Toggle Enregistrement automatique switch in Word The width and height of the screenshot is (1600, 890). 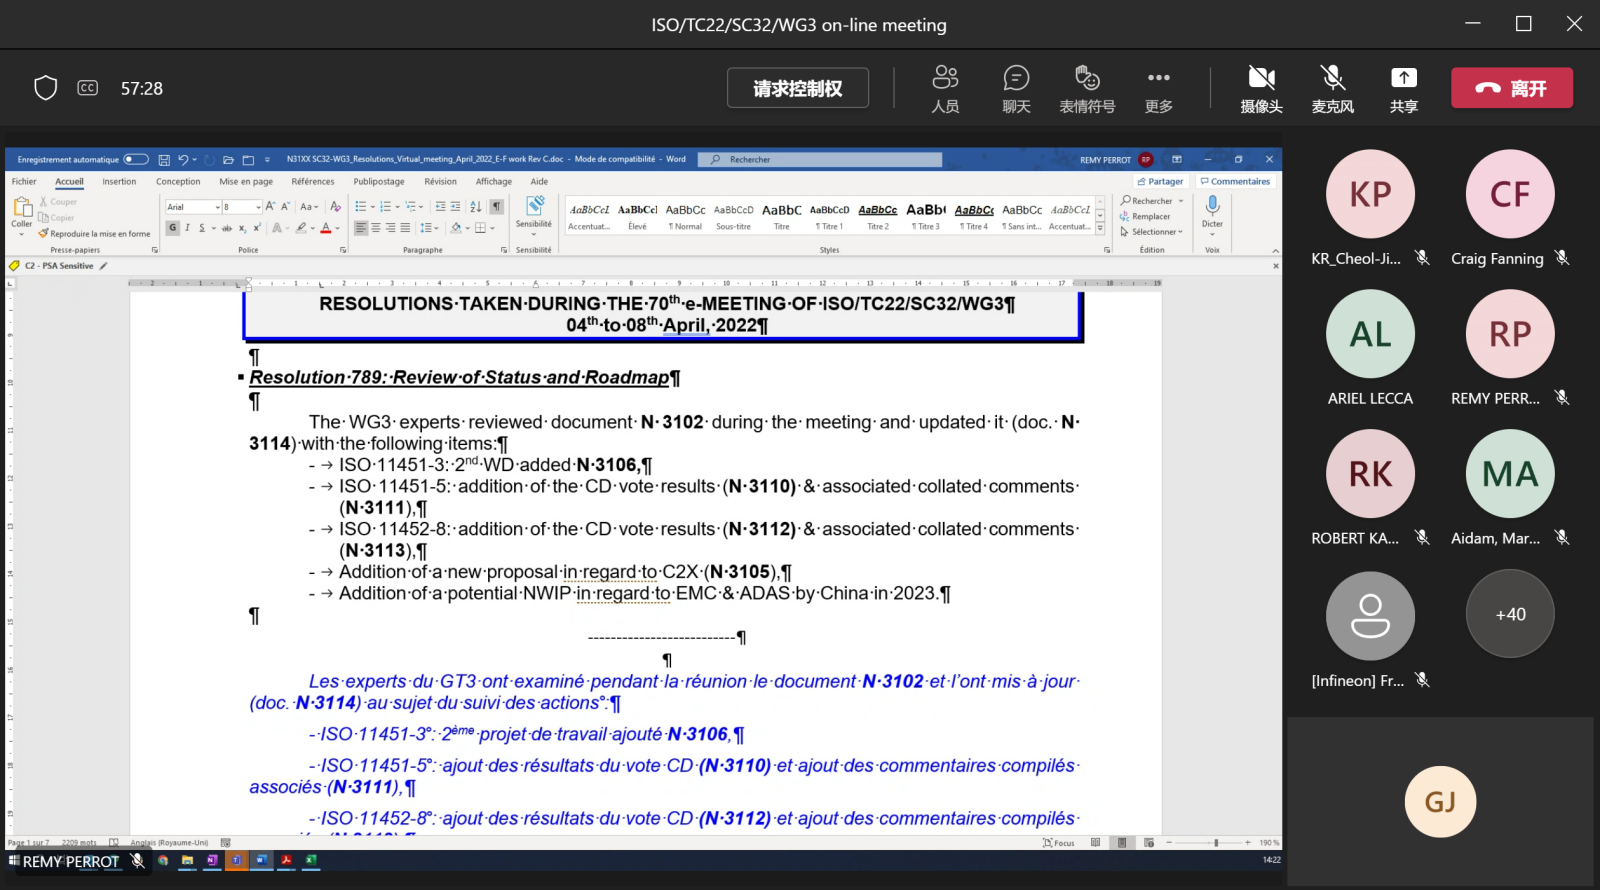[136, 159]
